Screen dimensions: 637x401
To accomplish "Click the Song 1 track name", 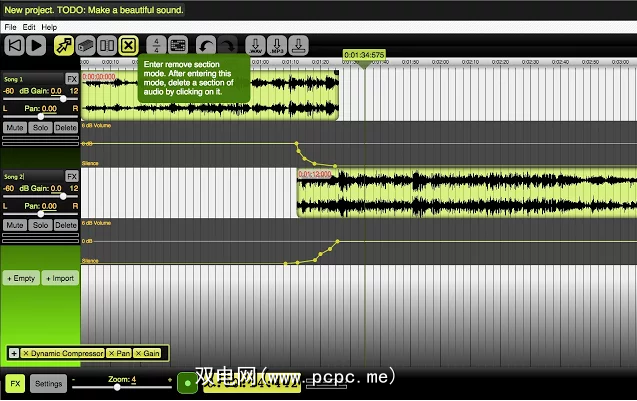I will click(14, 79).
